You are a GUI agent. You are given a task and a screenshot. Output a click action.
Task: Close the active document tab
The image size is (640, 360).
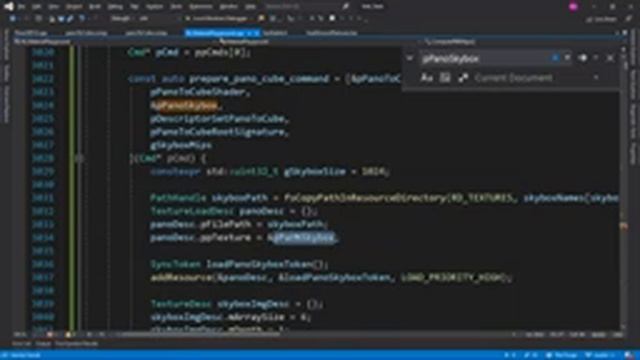tap(257, 33)
